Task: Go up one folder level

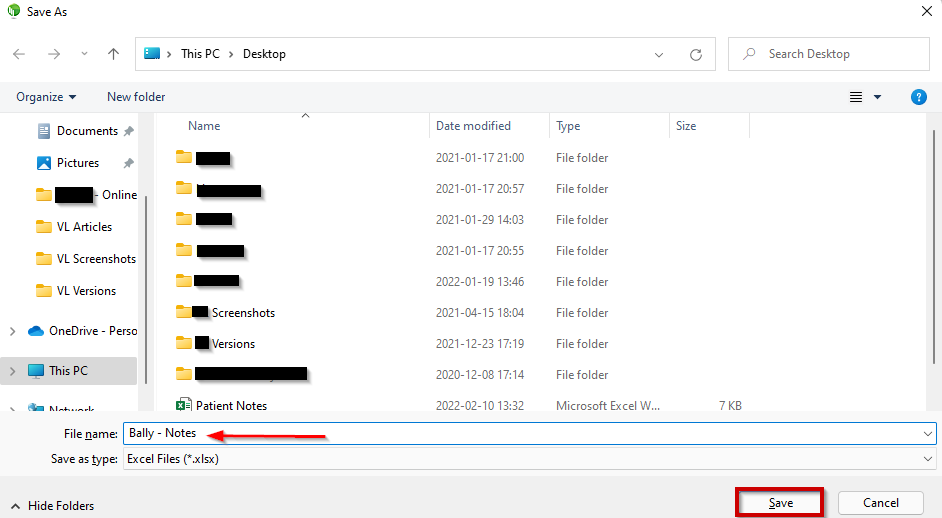Action: click(x=113, y=54)
